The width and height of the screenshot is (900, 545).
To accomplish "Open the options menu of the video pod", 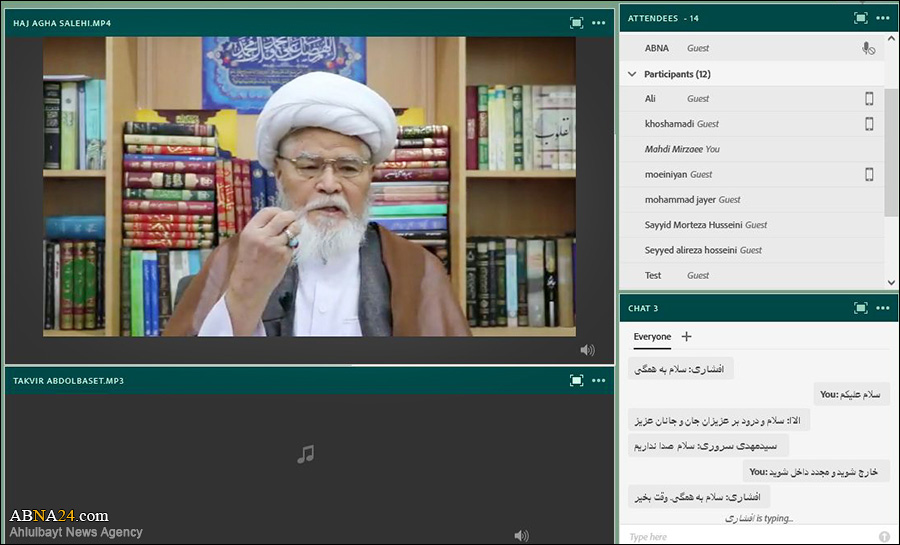I will point(598,22).
